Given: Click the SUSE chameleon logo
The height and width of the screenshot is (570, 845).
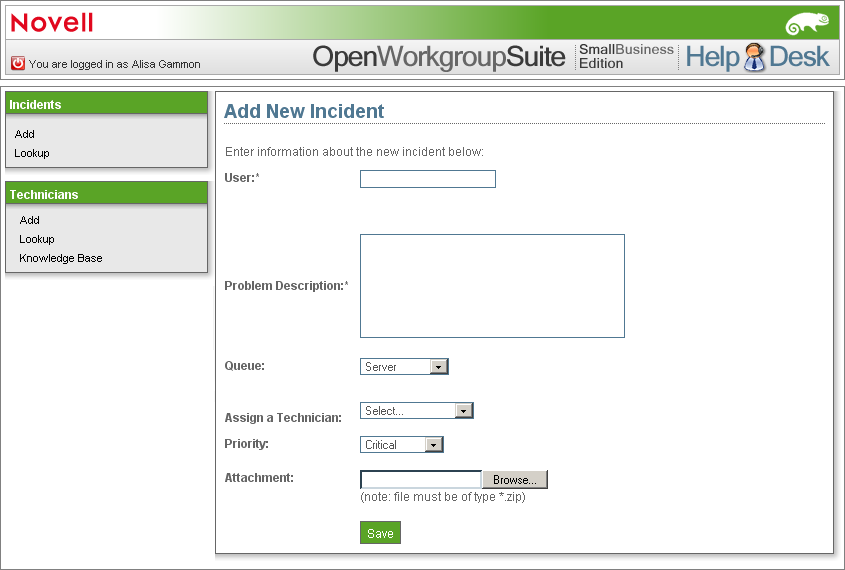Looking at the screenshot, I should [x=807, y=23].
